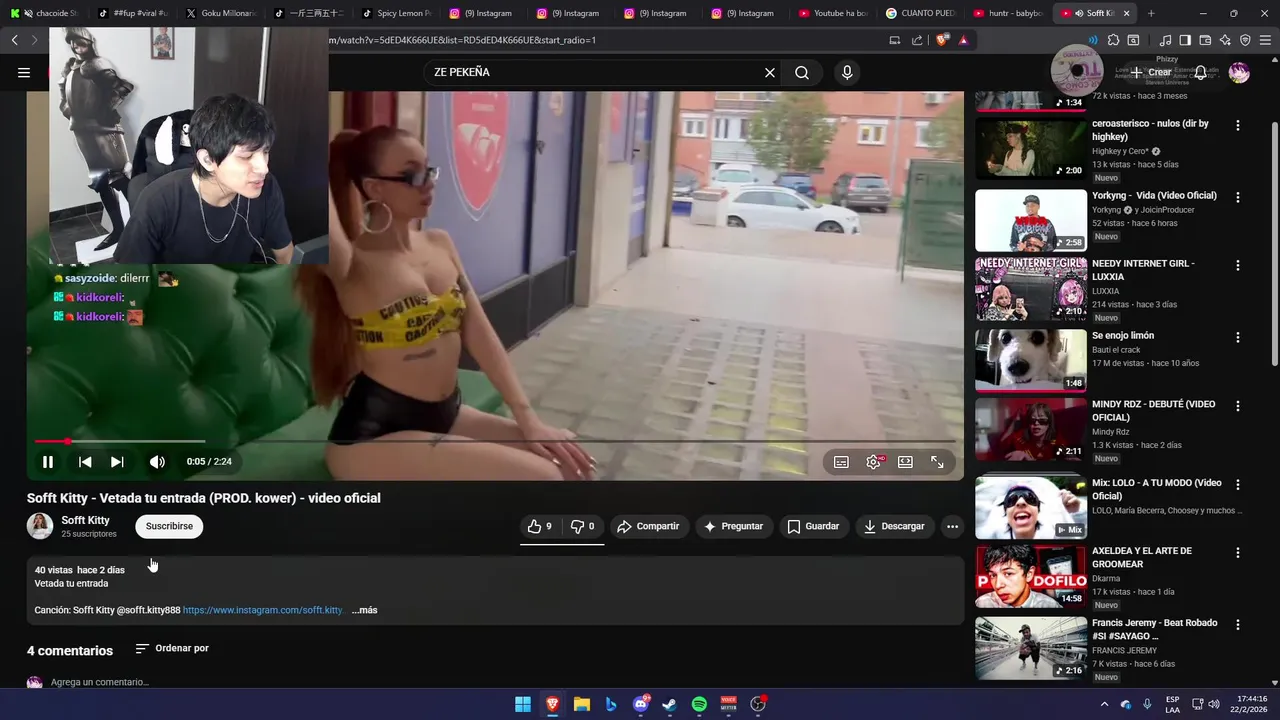The image size is (1280, 720).
Task: Click the Crear button
Action: tap(1151, 72)
